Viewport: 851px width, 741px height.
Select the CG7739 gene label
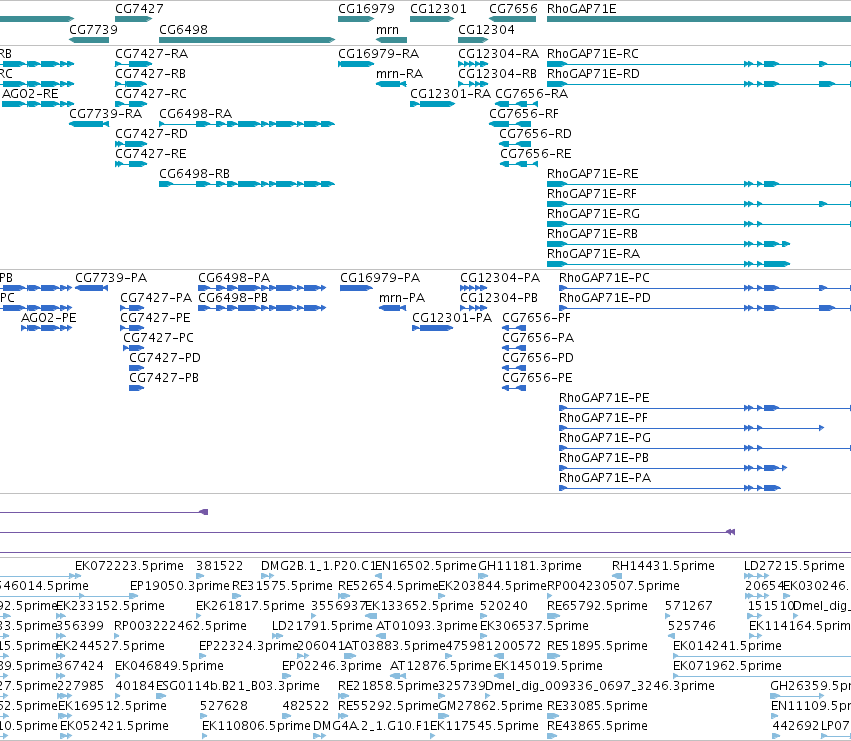(93, 29)
